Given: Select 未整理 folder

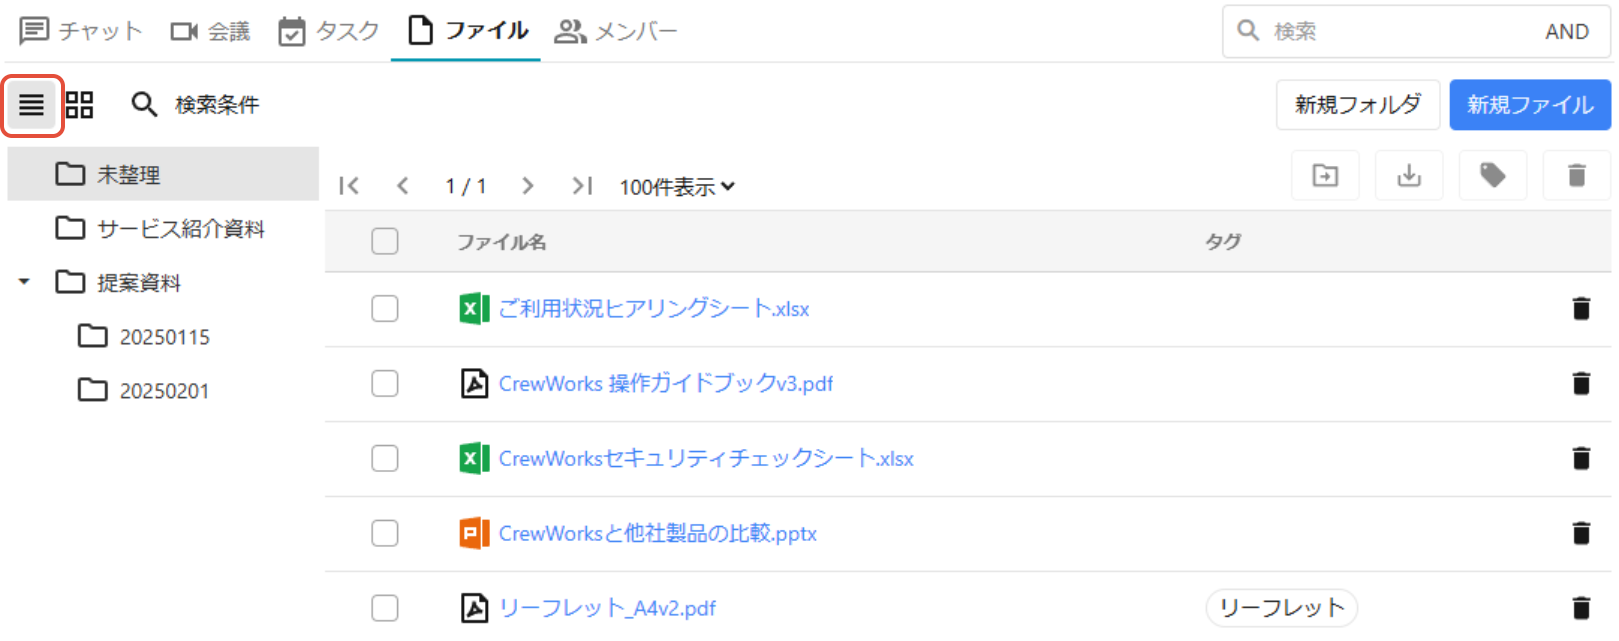Looking at the screenshot, I should coord(163,174).
